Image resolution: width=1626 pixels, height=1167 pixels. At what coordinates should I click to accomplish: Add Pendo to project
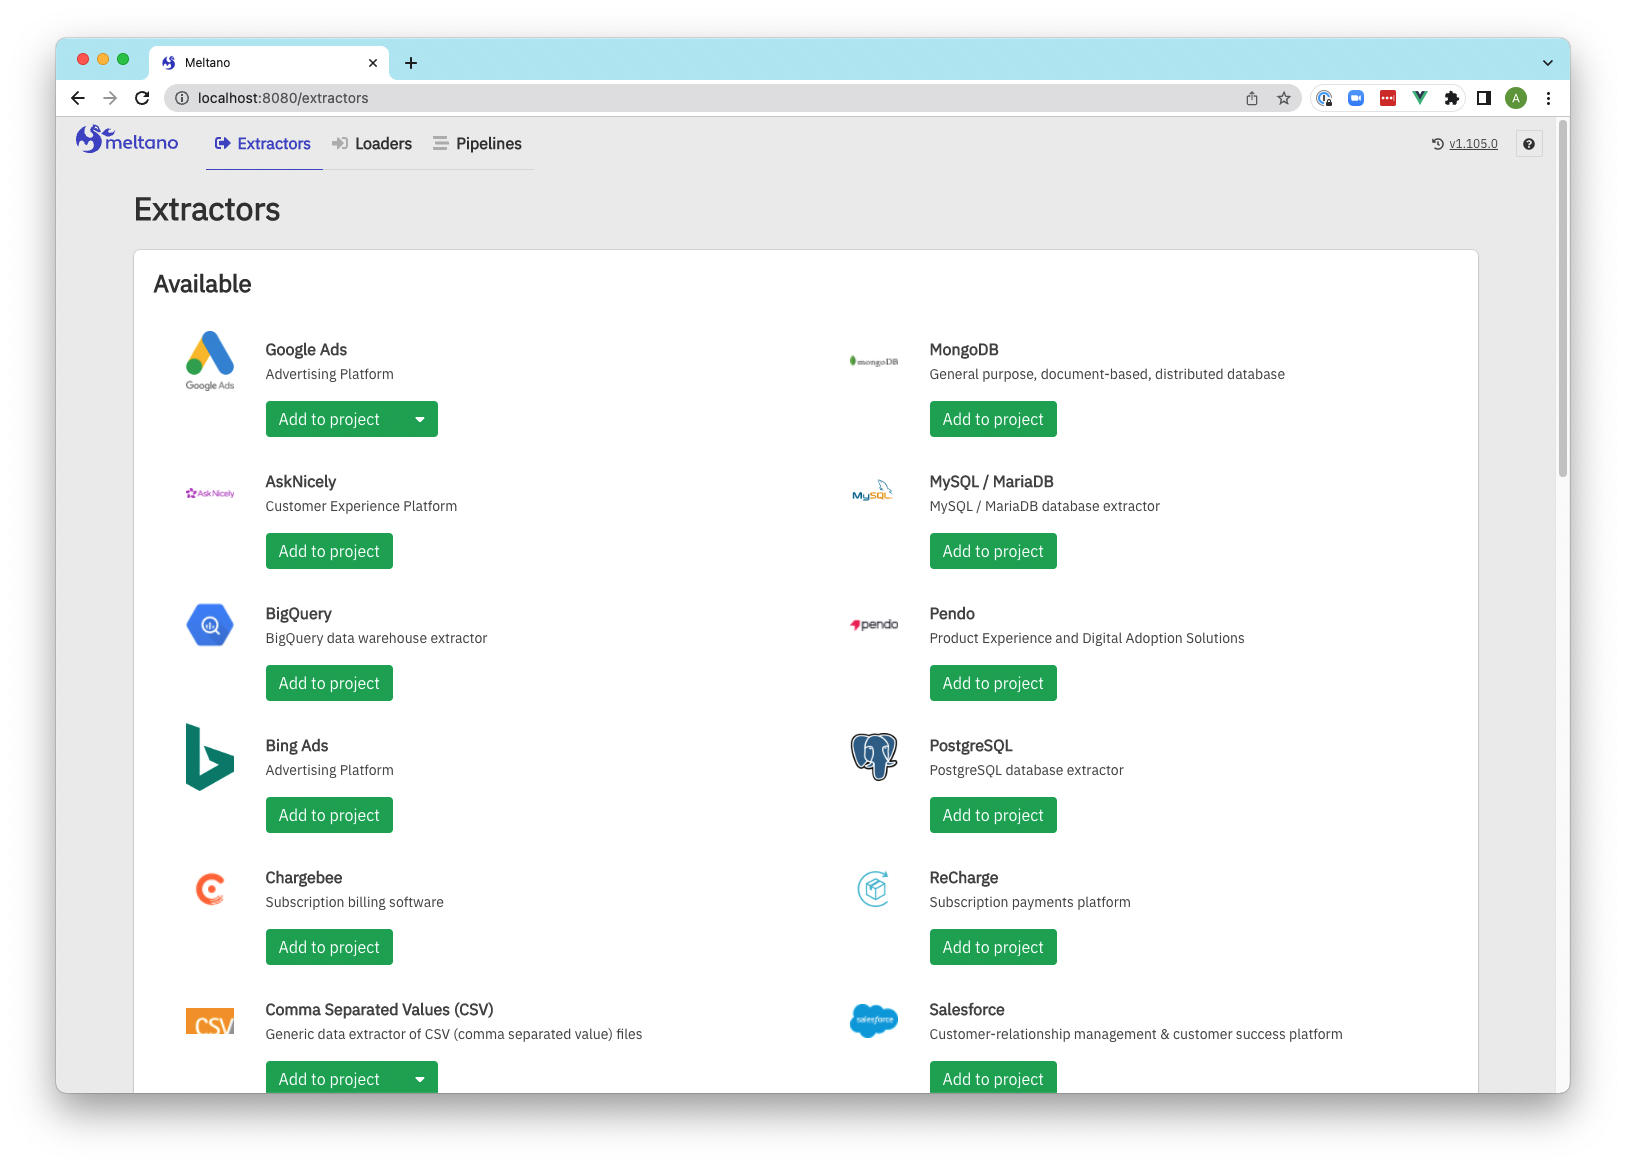coord(993,683)
